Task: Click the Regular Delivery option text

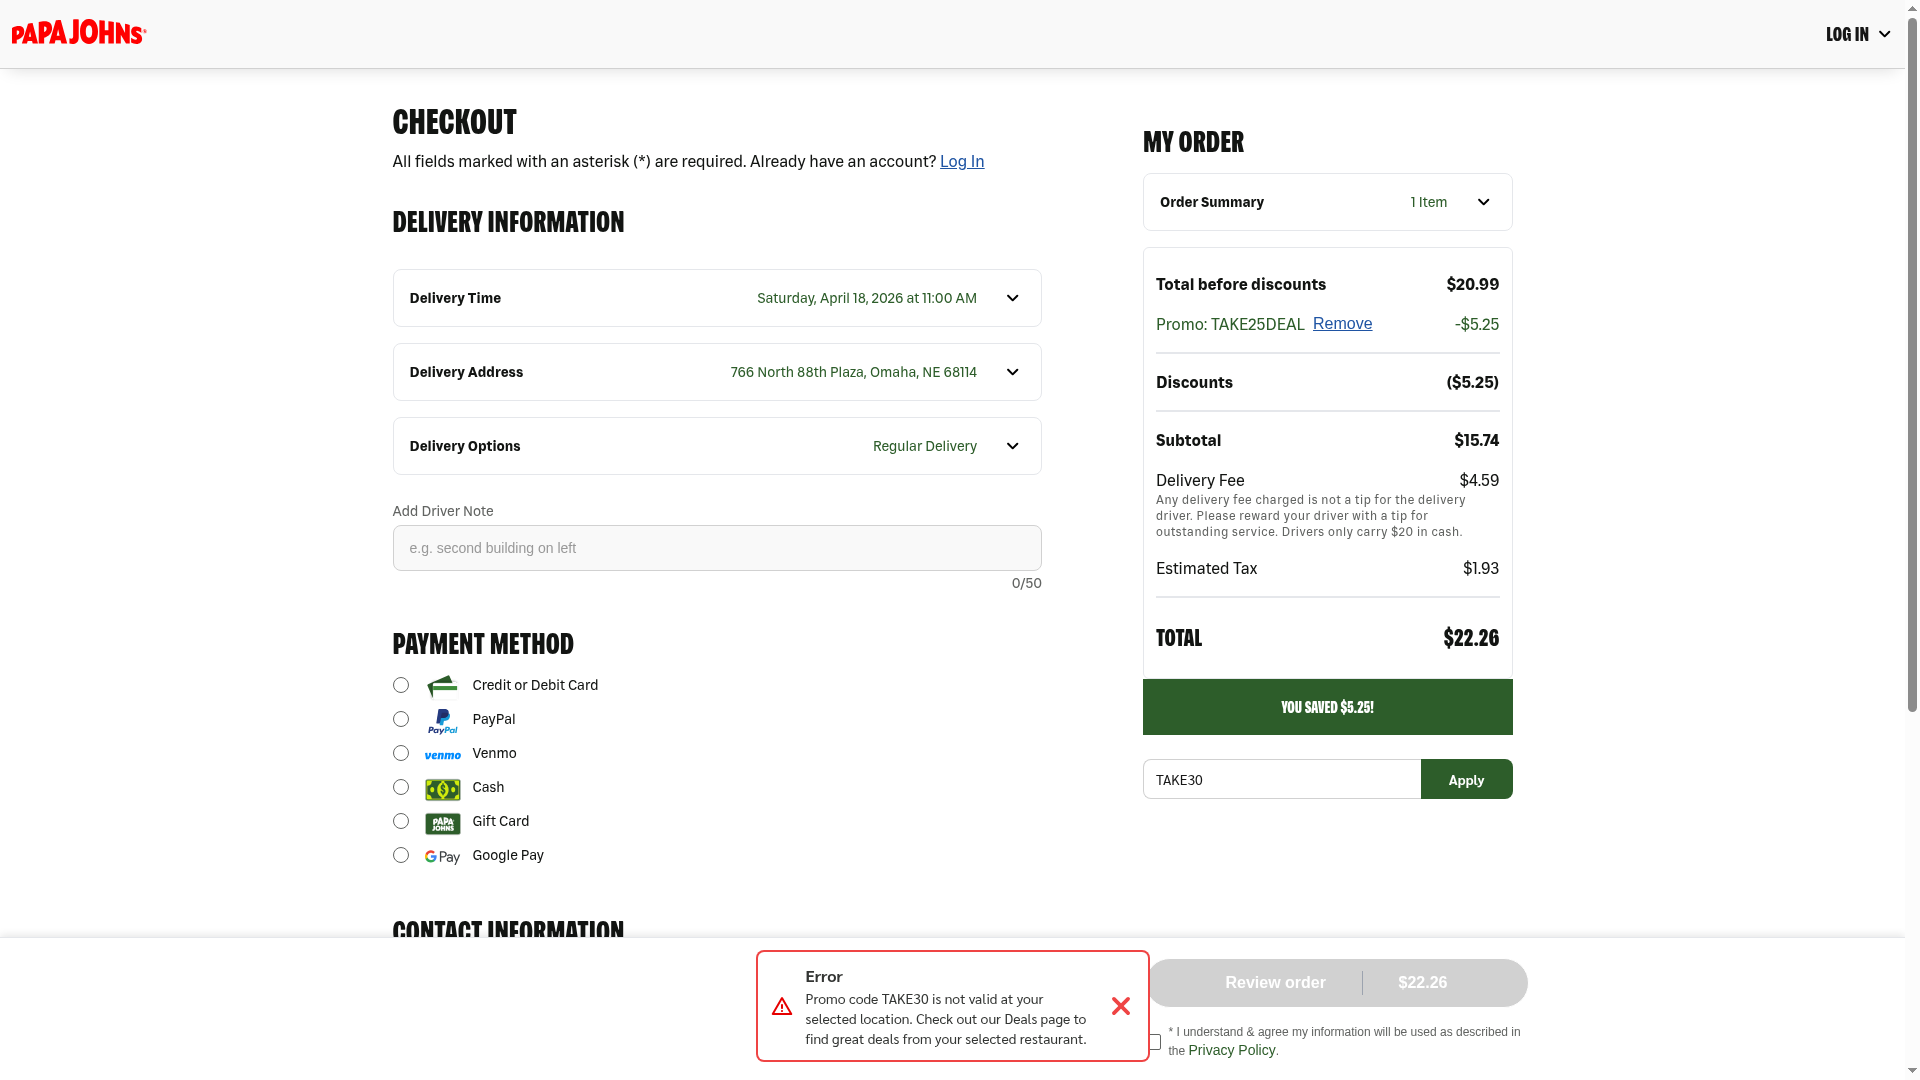Action: 925,446
